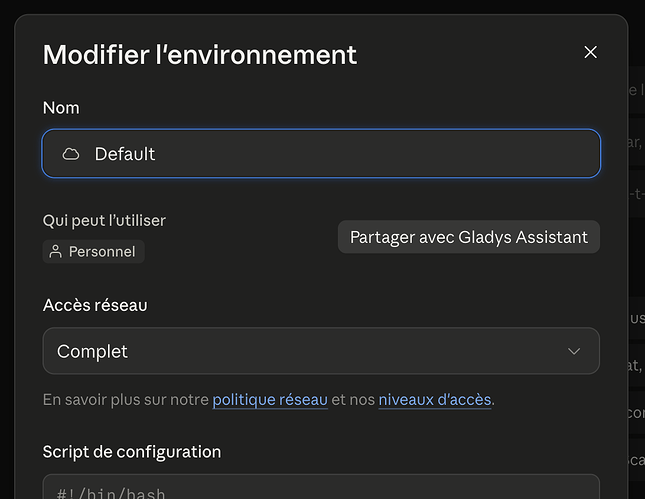The height and width of the screenshot is (499, 645).
Task: Open the Accès réseau dropdown showing Complet
Action: click(321, 351)
